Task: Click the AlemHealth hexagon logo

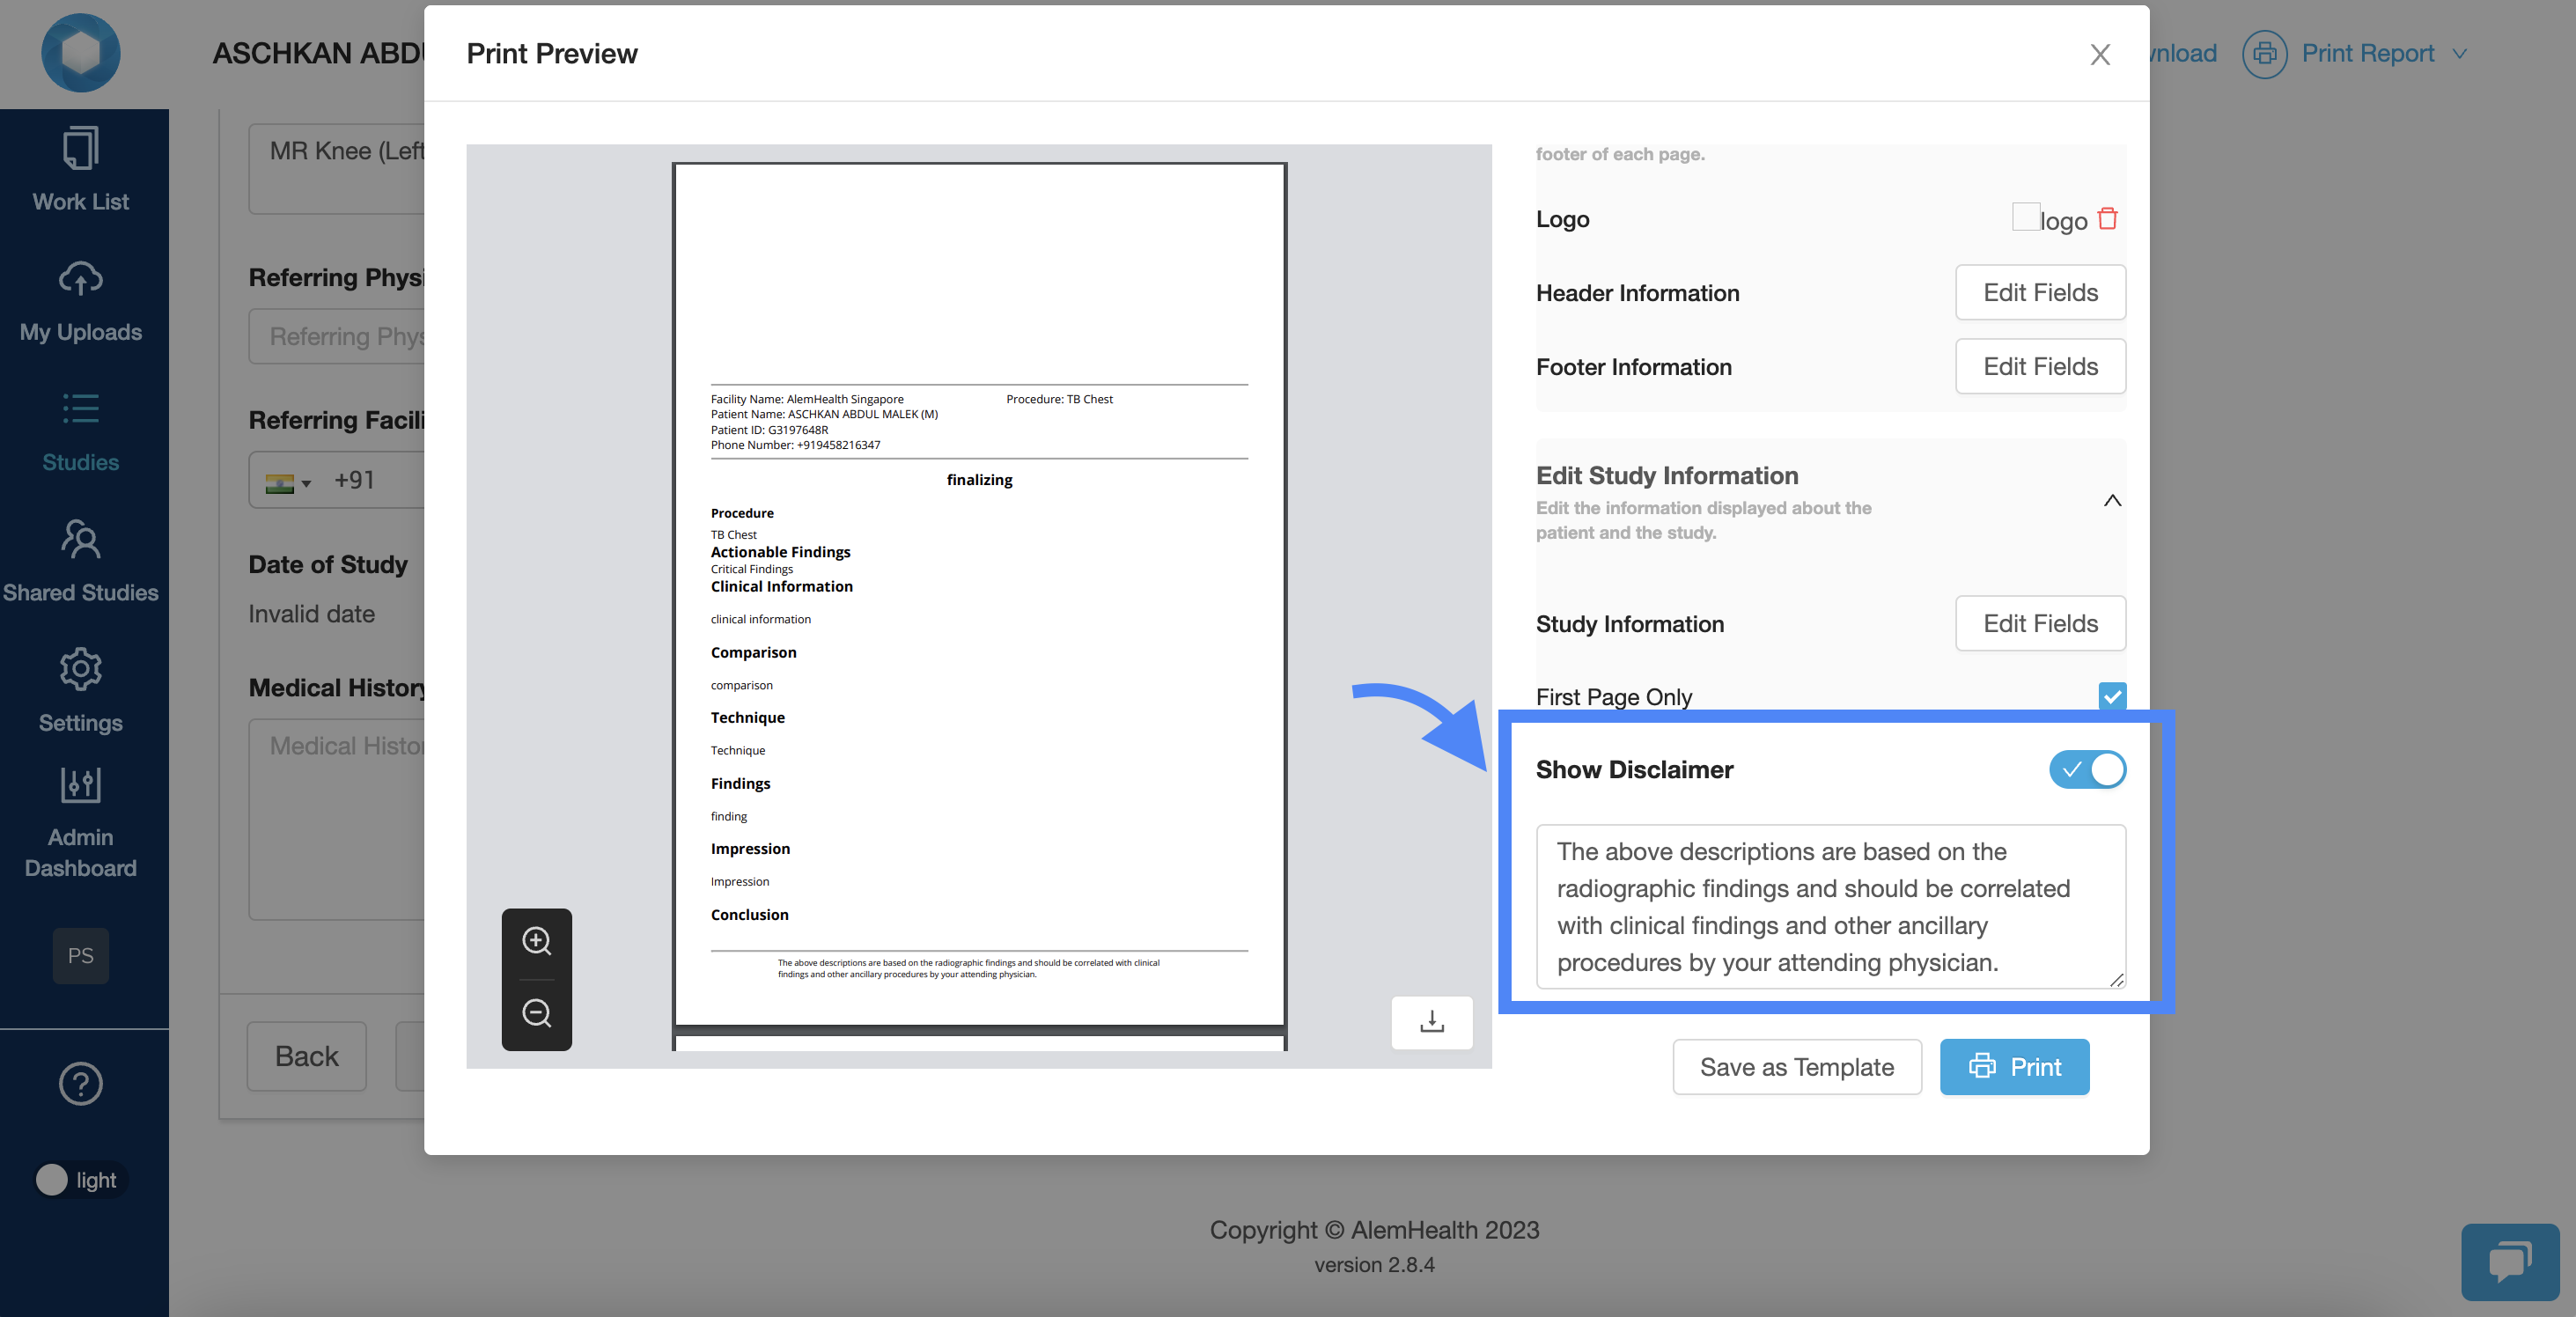Action: point(80,53)
